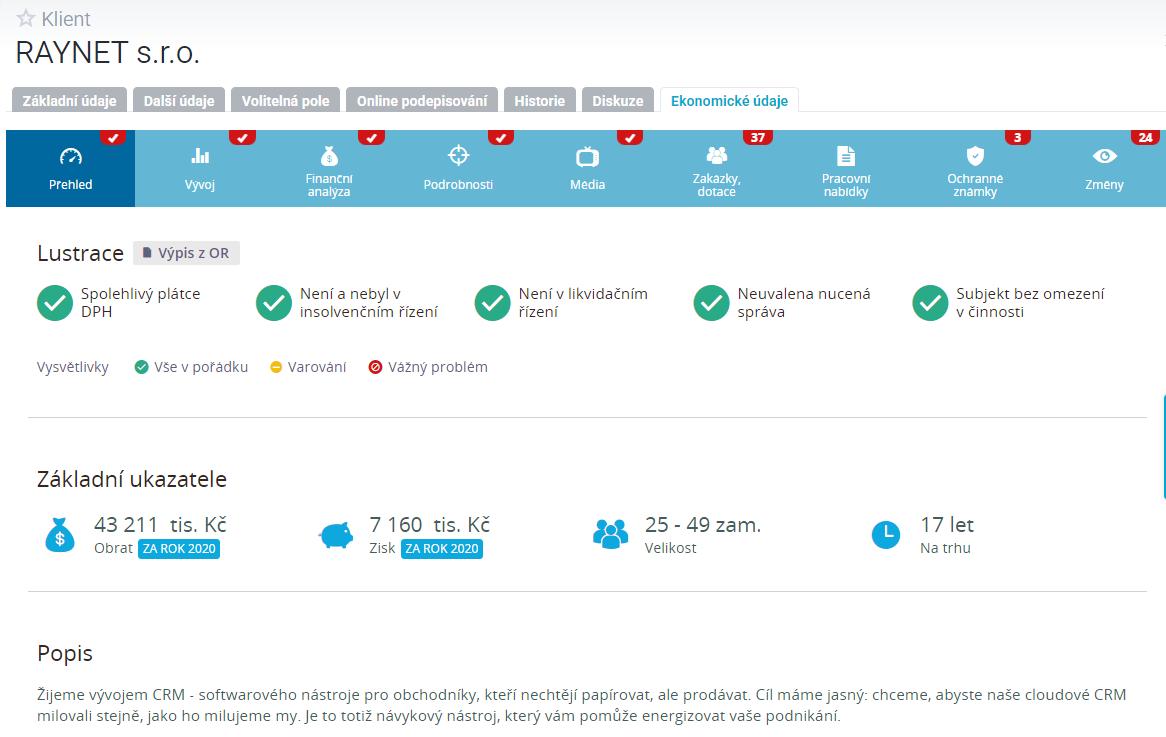Open the Diskuze tab
1166x737 pixels.
[x=618, y=100]
